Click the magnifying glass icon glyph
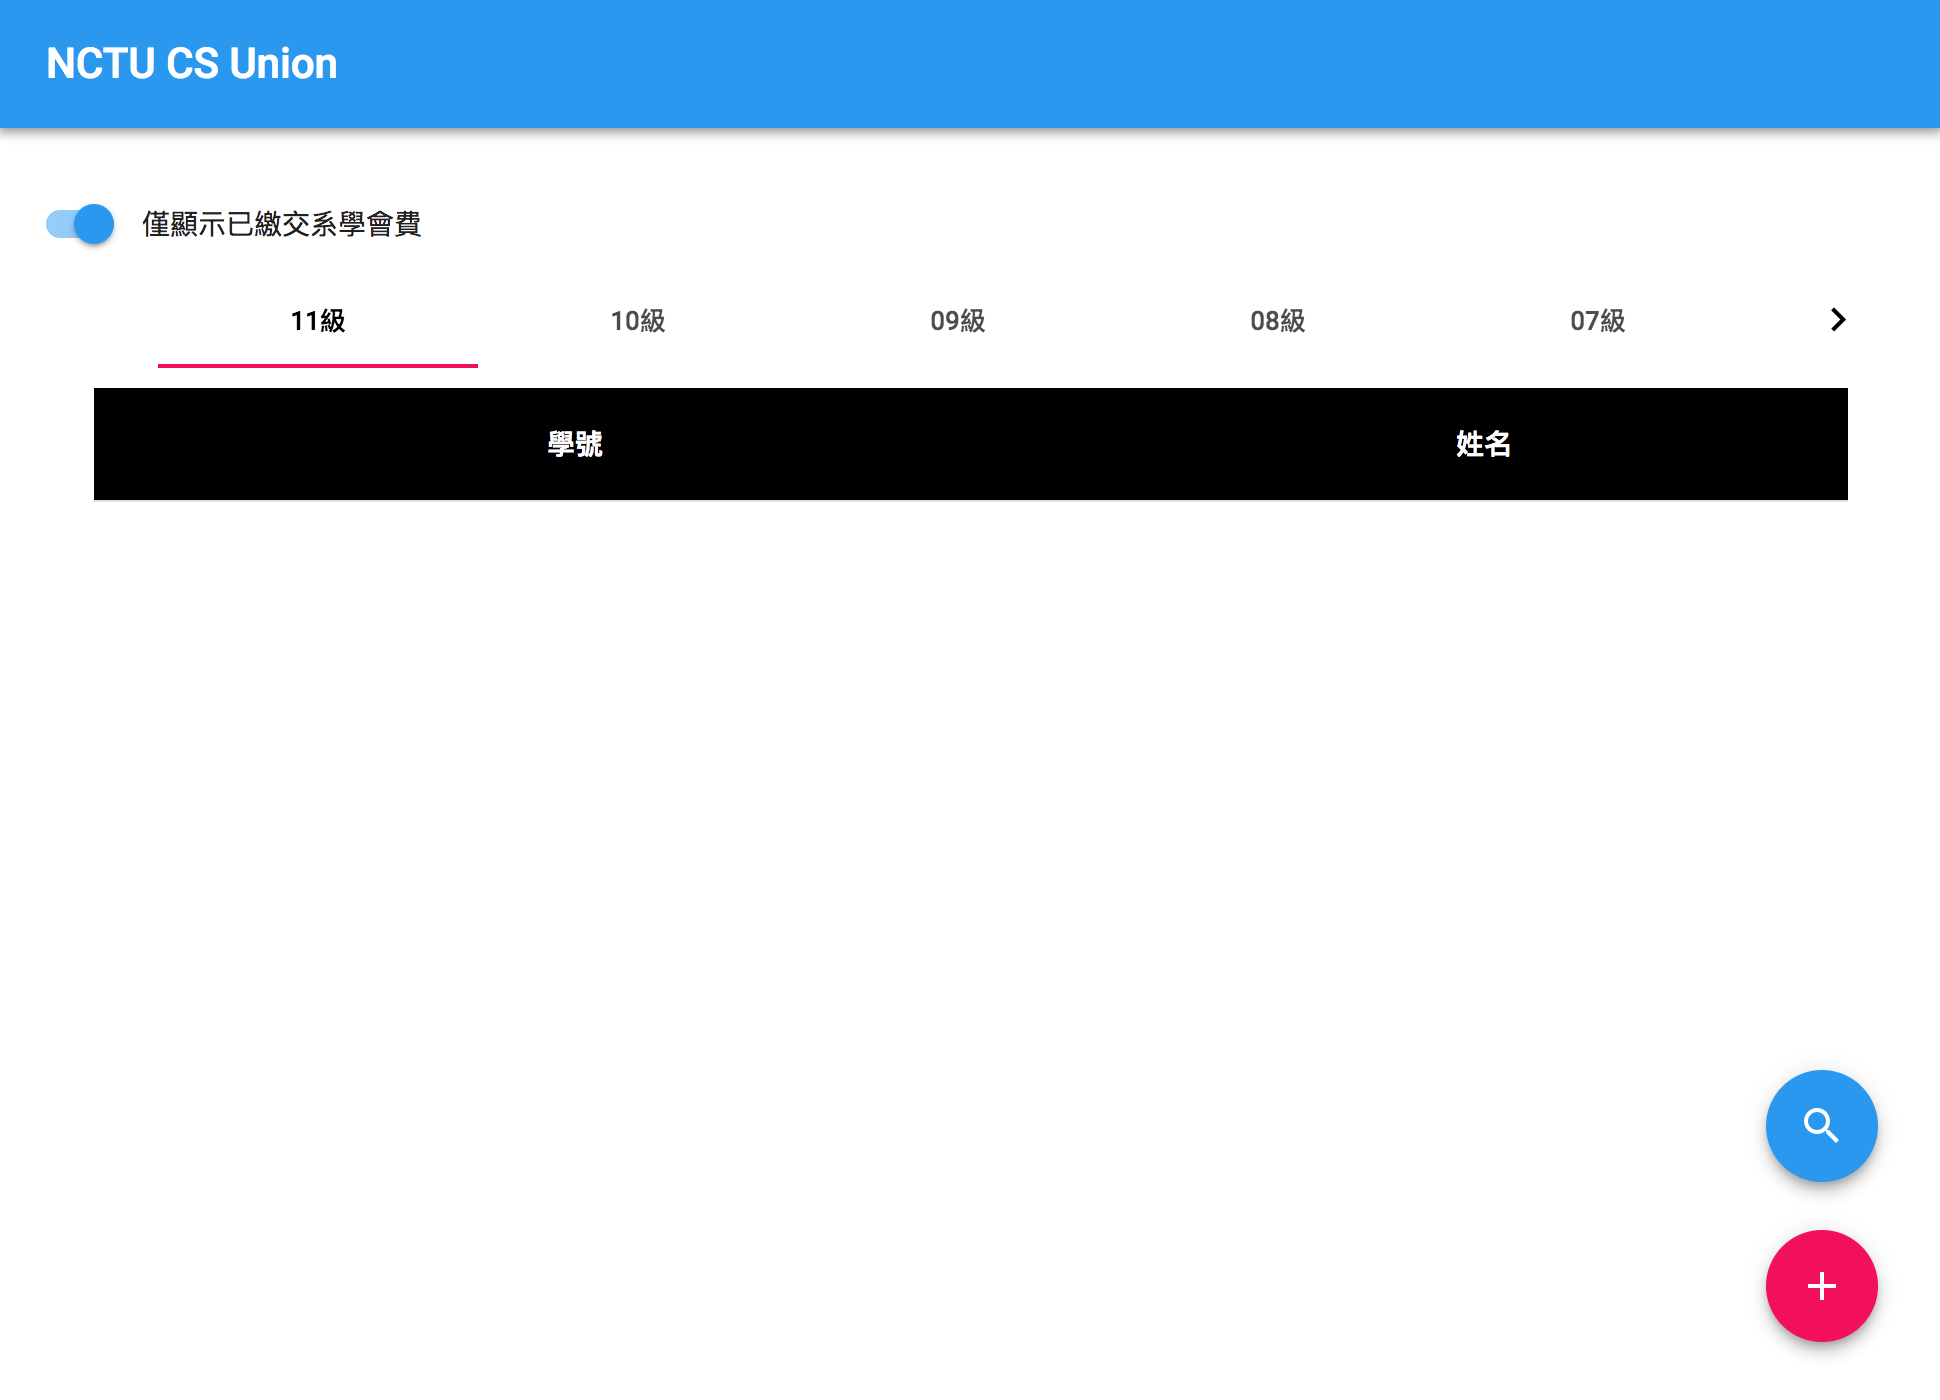 tap(1821, 1125)
